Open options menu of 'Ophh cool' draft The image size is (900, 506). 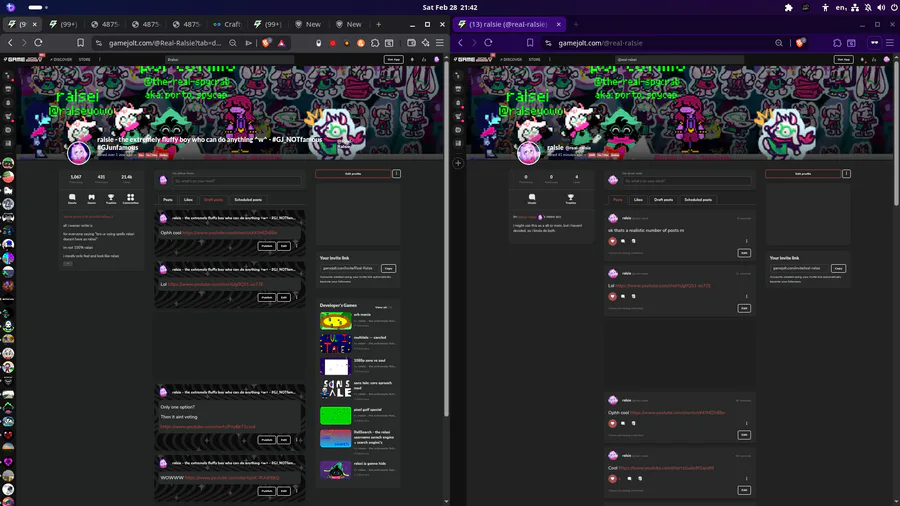pos(297,246)
